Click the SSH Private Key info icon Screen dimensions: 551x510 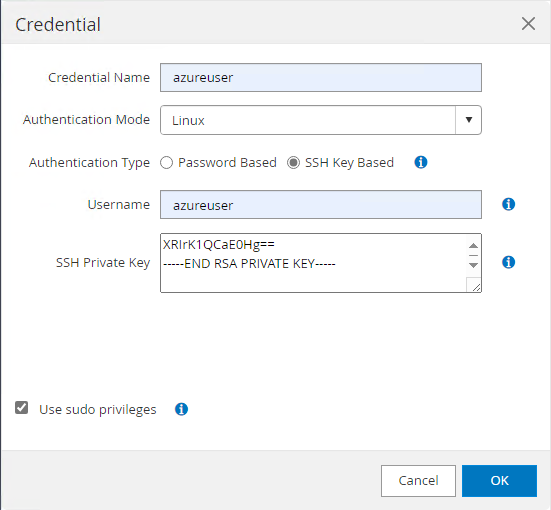(508, 262)
